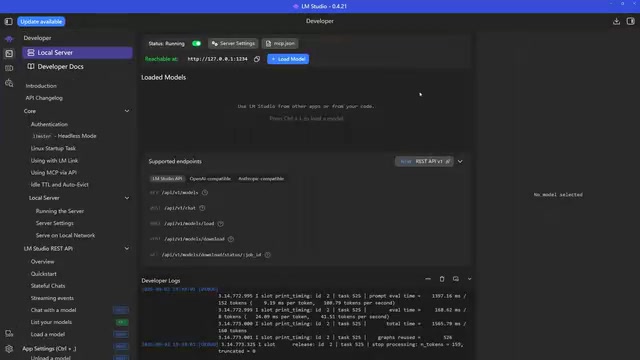Clear Developer Logs with trash icon
Viewport: 640px width, 360px height.
coord(442,279)
